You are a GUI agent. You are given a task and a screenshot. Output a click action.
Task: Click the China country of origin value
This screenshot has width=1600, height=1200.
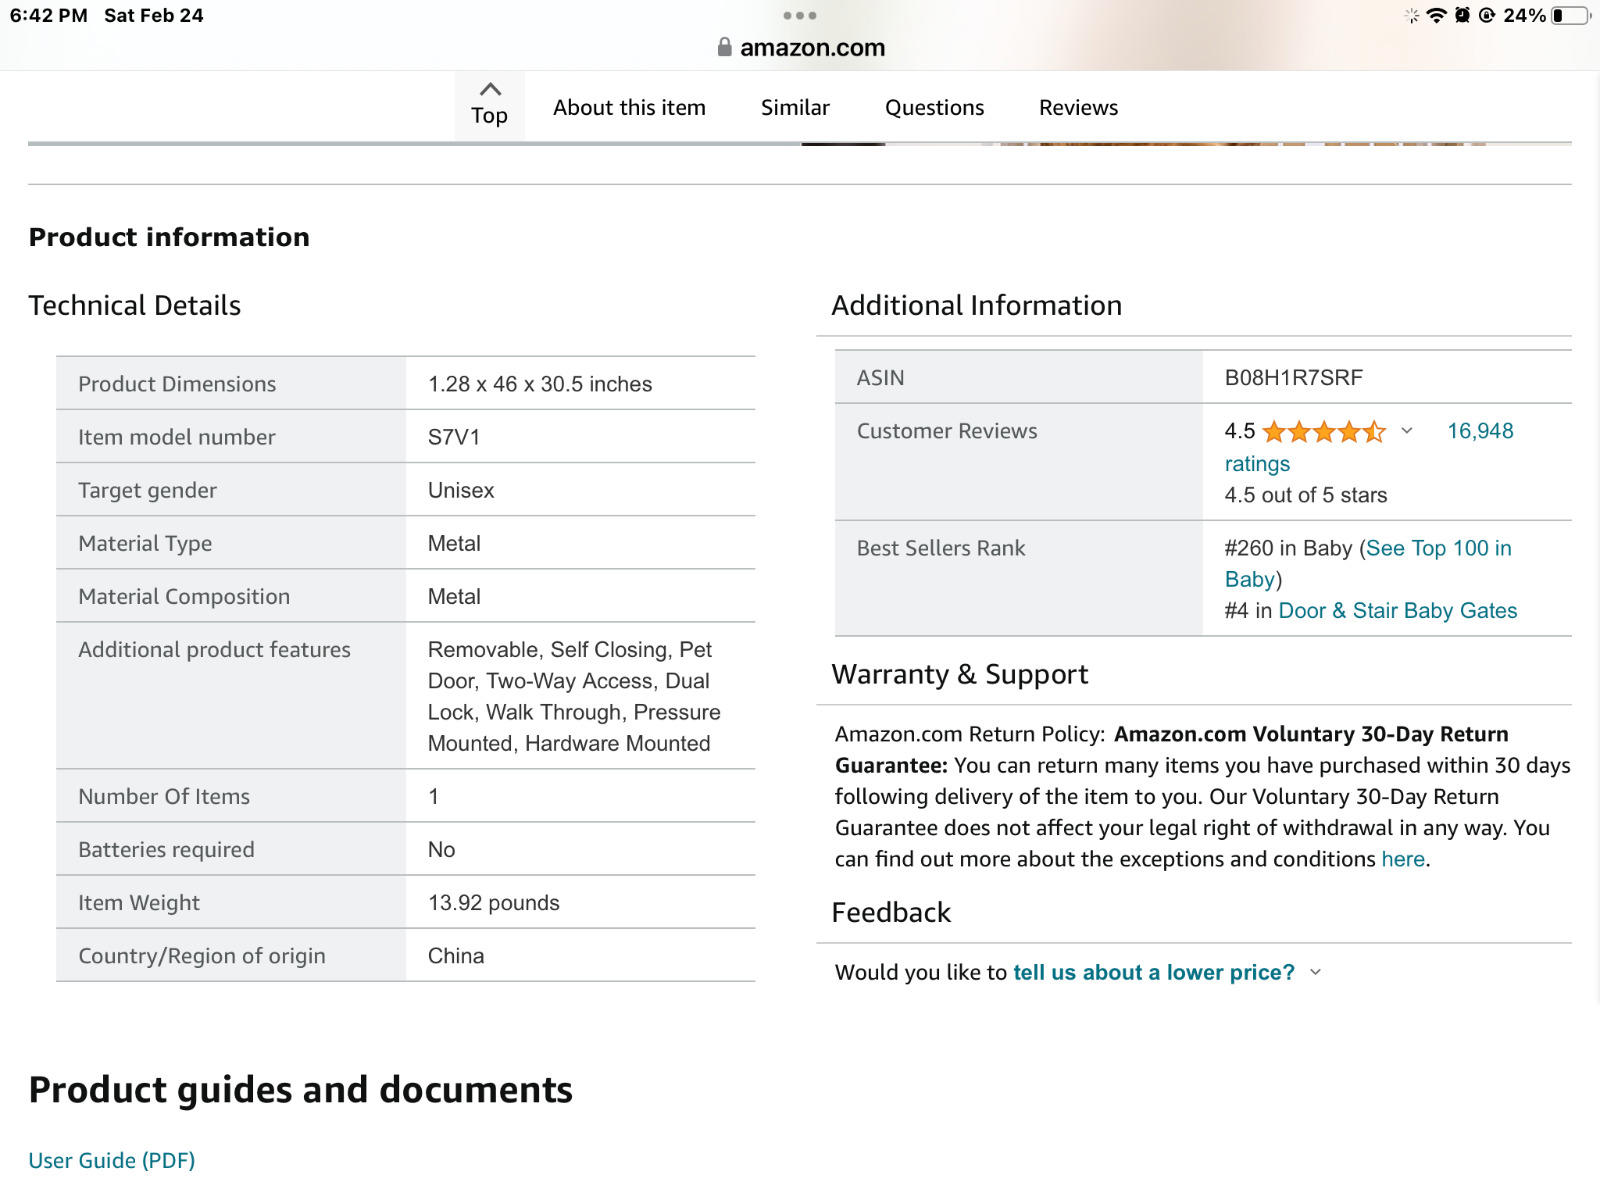point(456,956)
